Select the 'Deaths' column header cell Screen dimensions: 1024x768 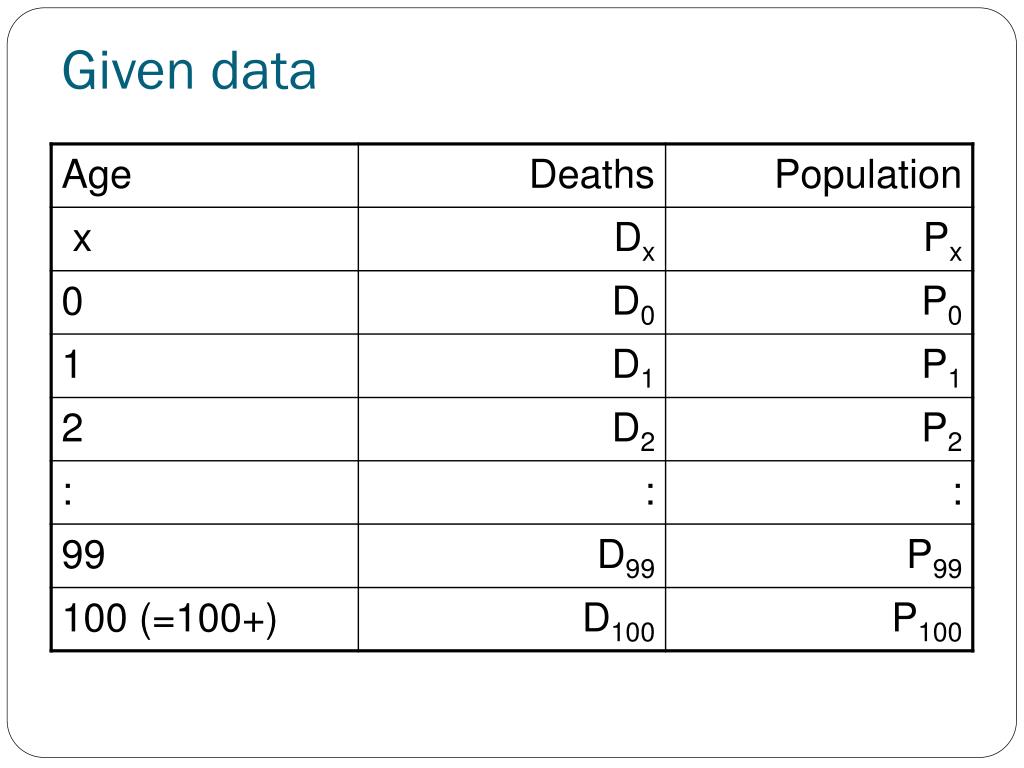click(x=512, y=176)
